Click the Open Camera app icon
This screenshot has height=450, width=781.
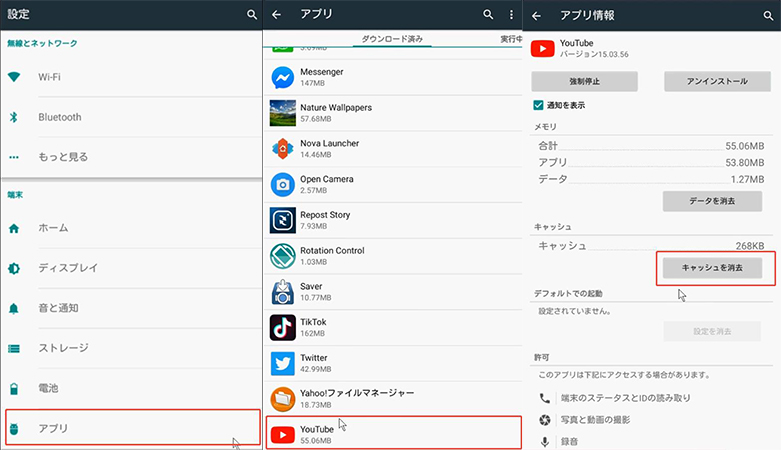282,184
